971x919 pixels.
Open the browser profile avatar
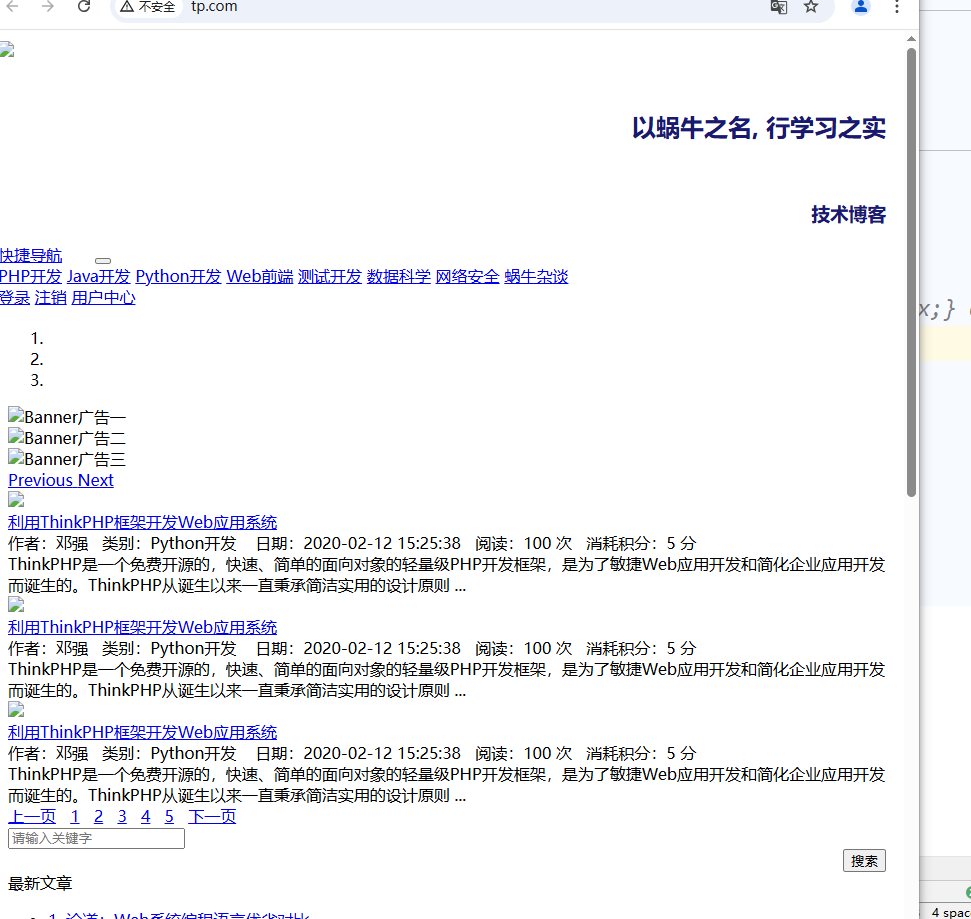(x=861, y=7)
